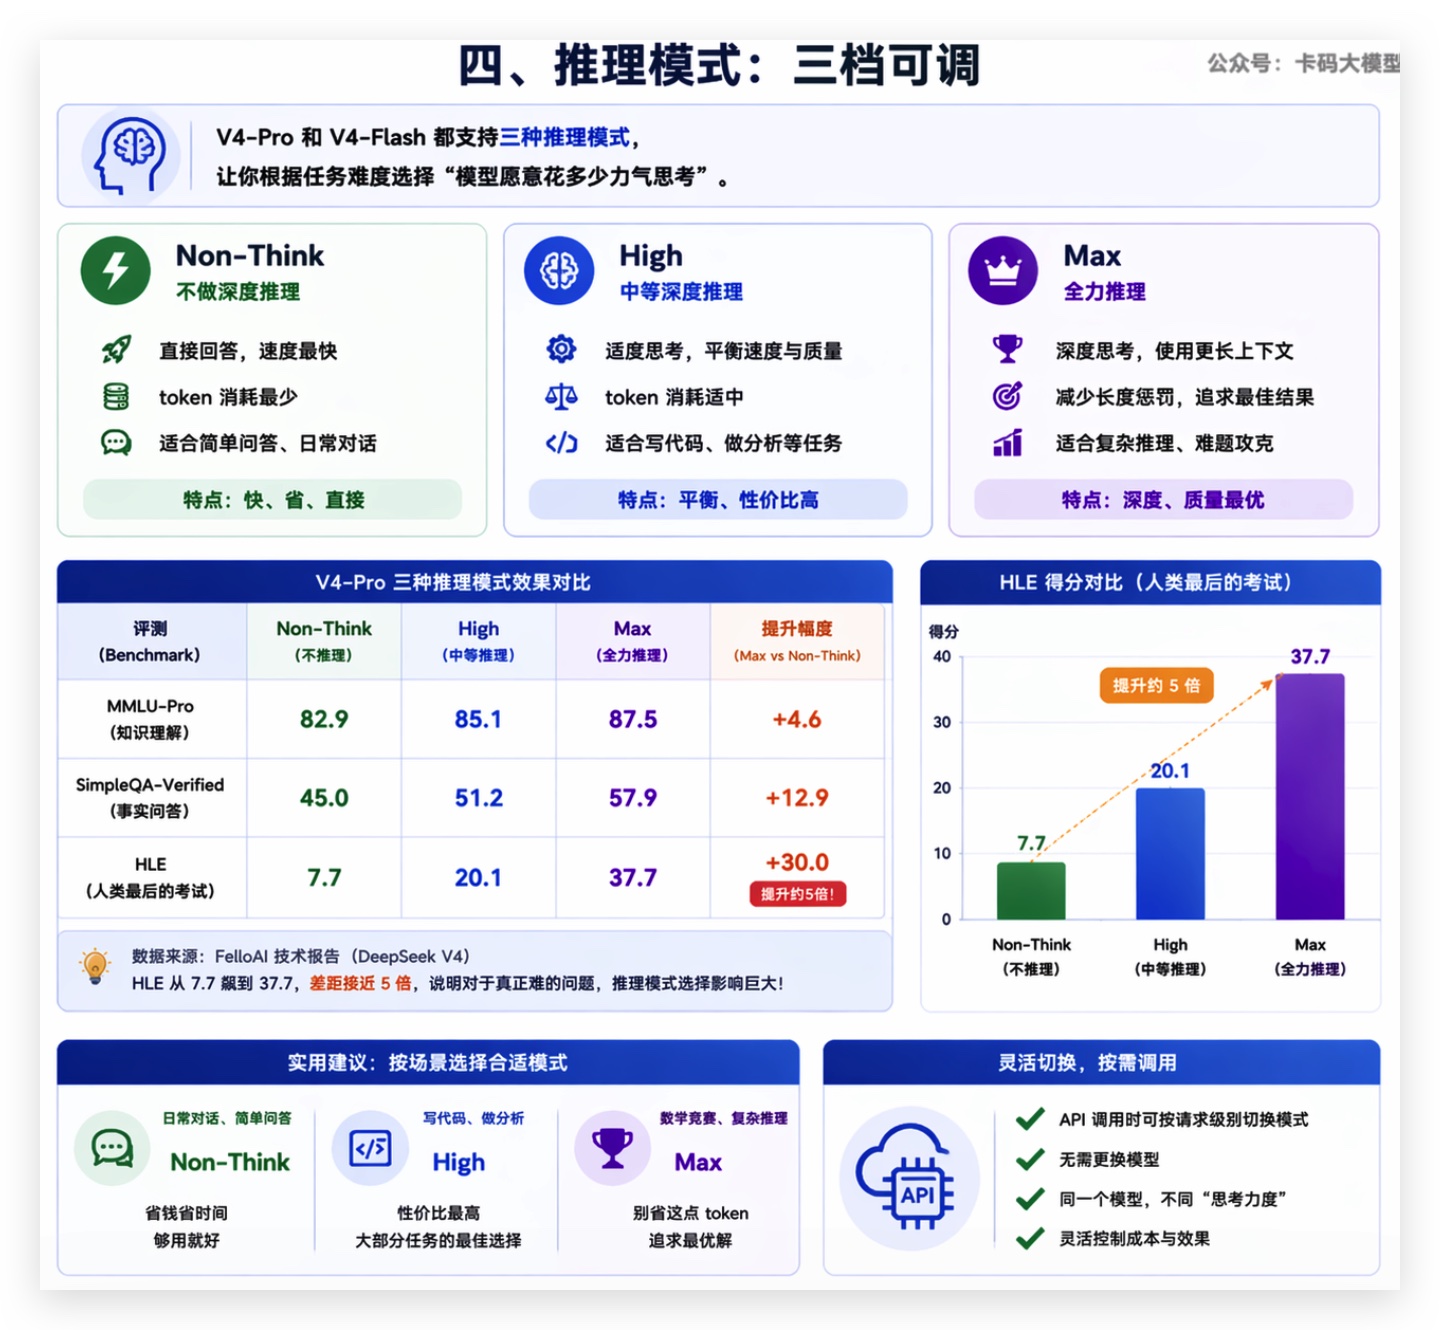Click the rocket icon beside 直接回答
This screenshot has height=1330, width=1440.
[116, 350]
